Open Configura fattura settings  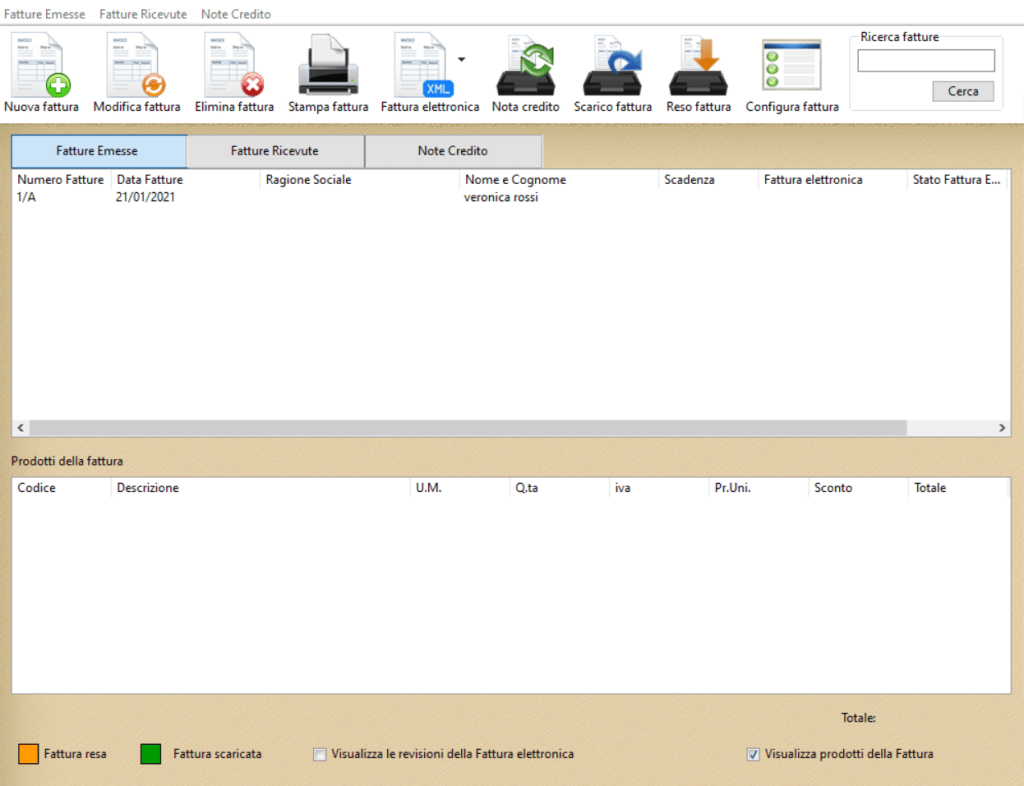point(791,66)
